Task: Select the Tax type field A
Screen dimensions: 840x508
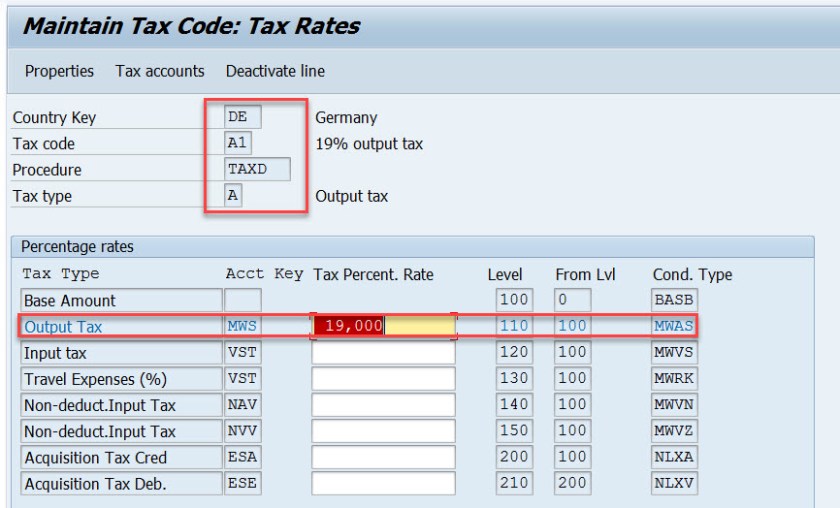Action: 233,195
